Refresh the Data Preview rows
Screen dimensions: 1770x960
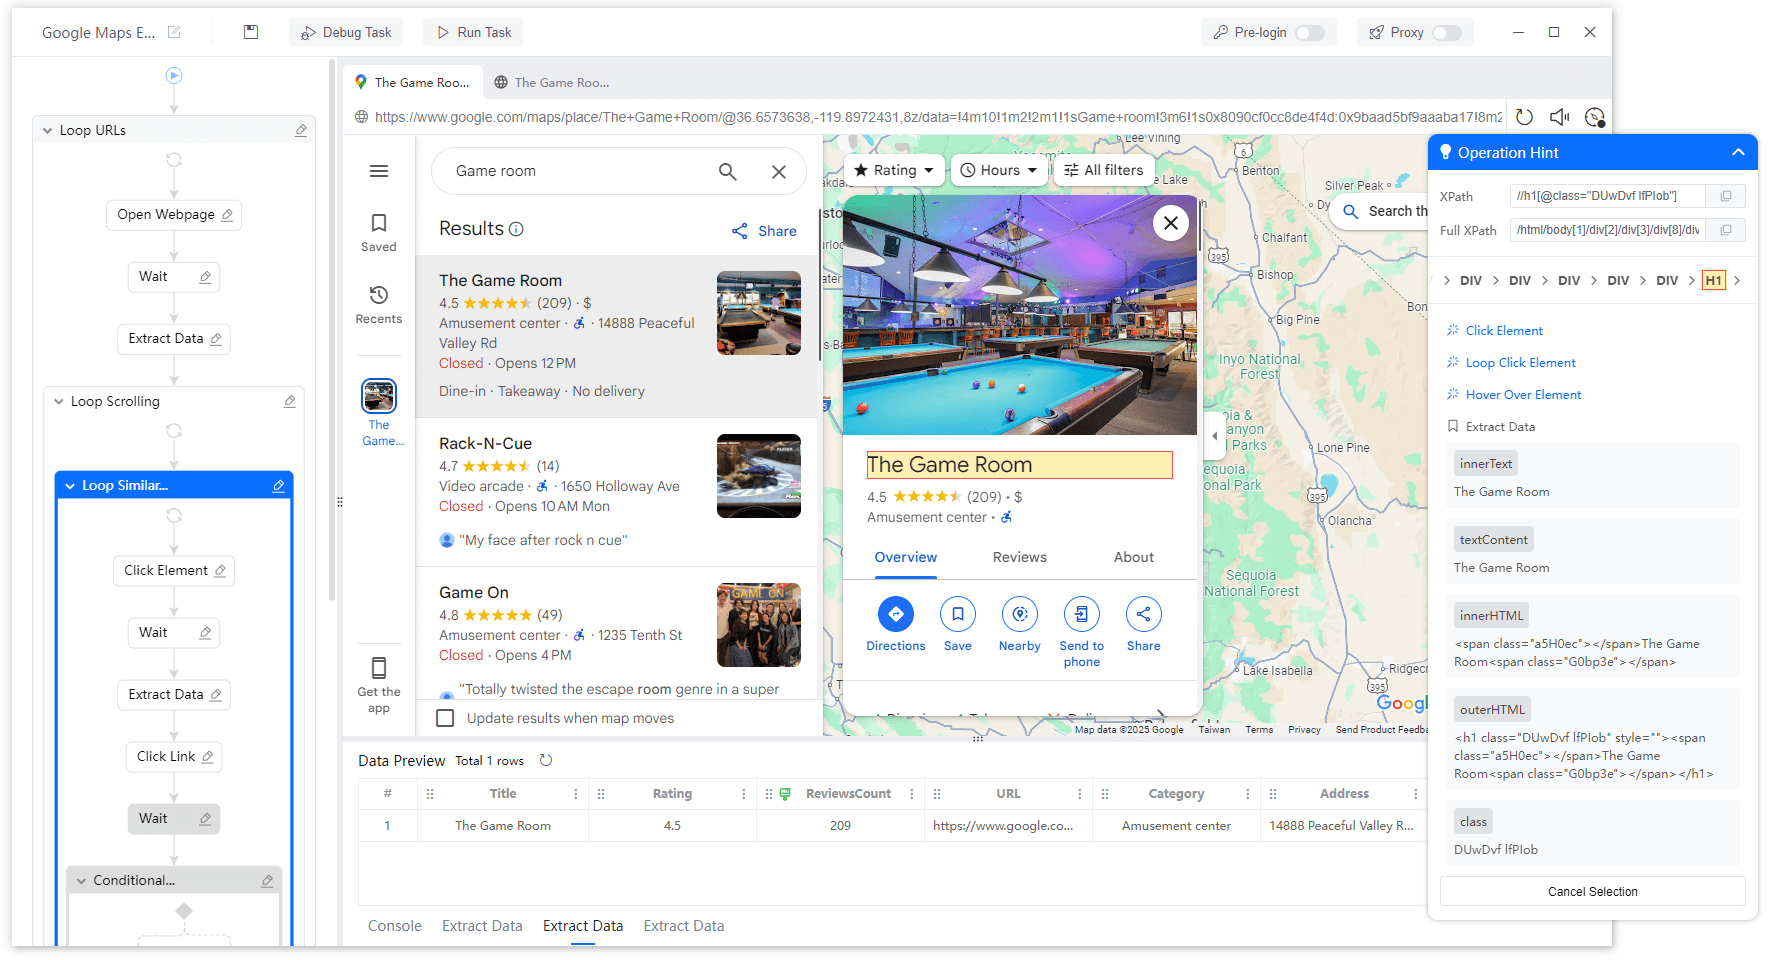point(546,760)
